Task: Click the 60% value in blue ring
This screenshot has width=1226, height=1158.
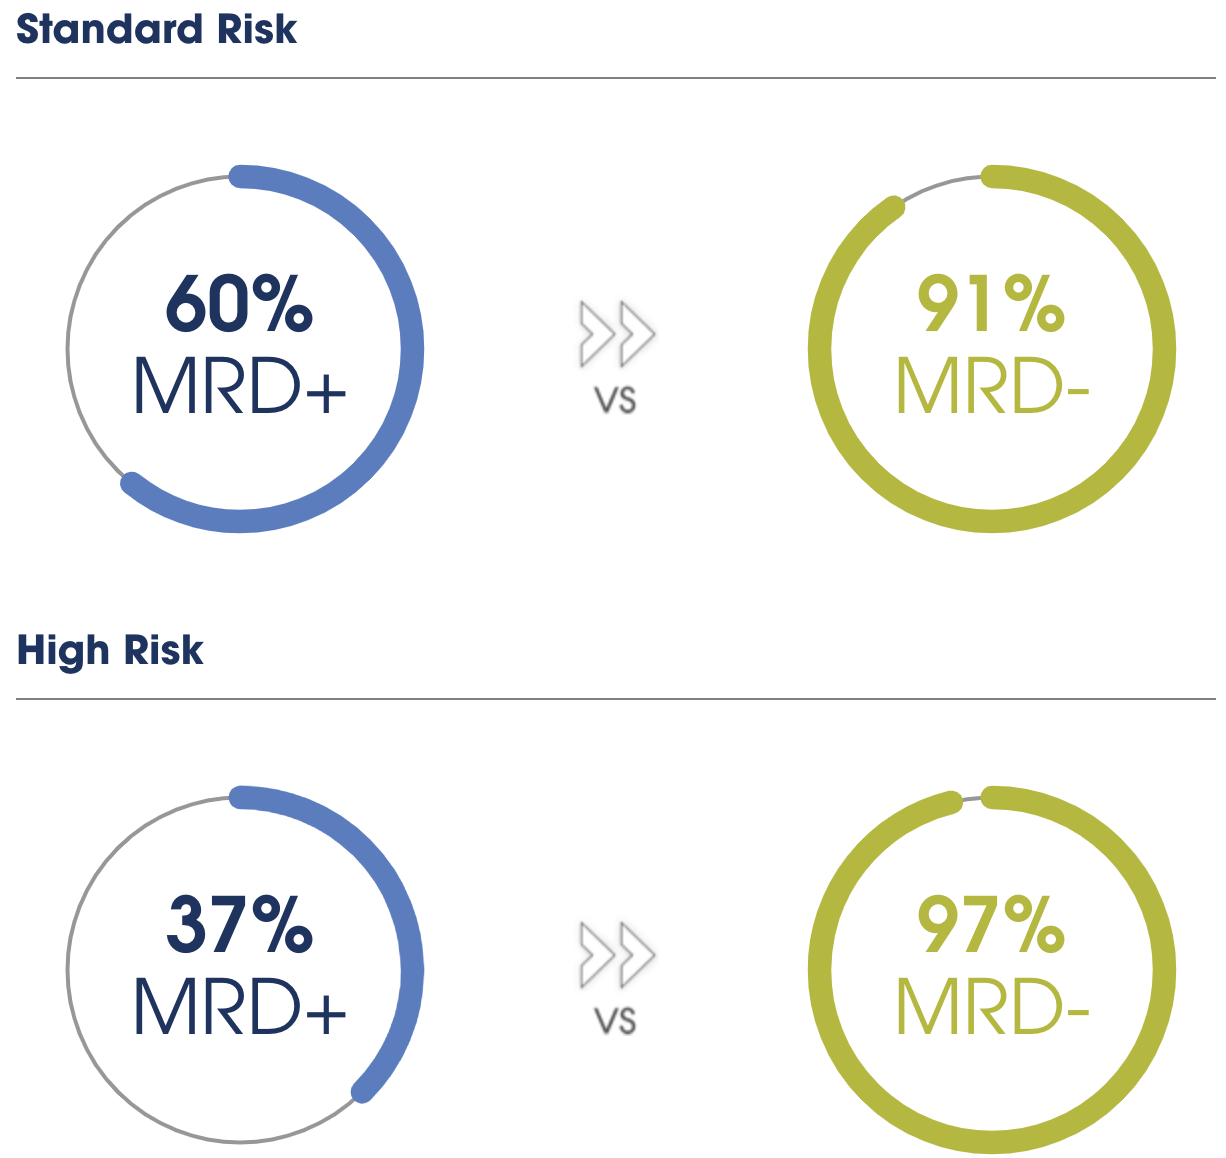Action: [239, 304]
